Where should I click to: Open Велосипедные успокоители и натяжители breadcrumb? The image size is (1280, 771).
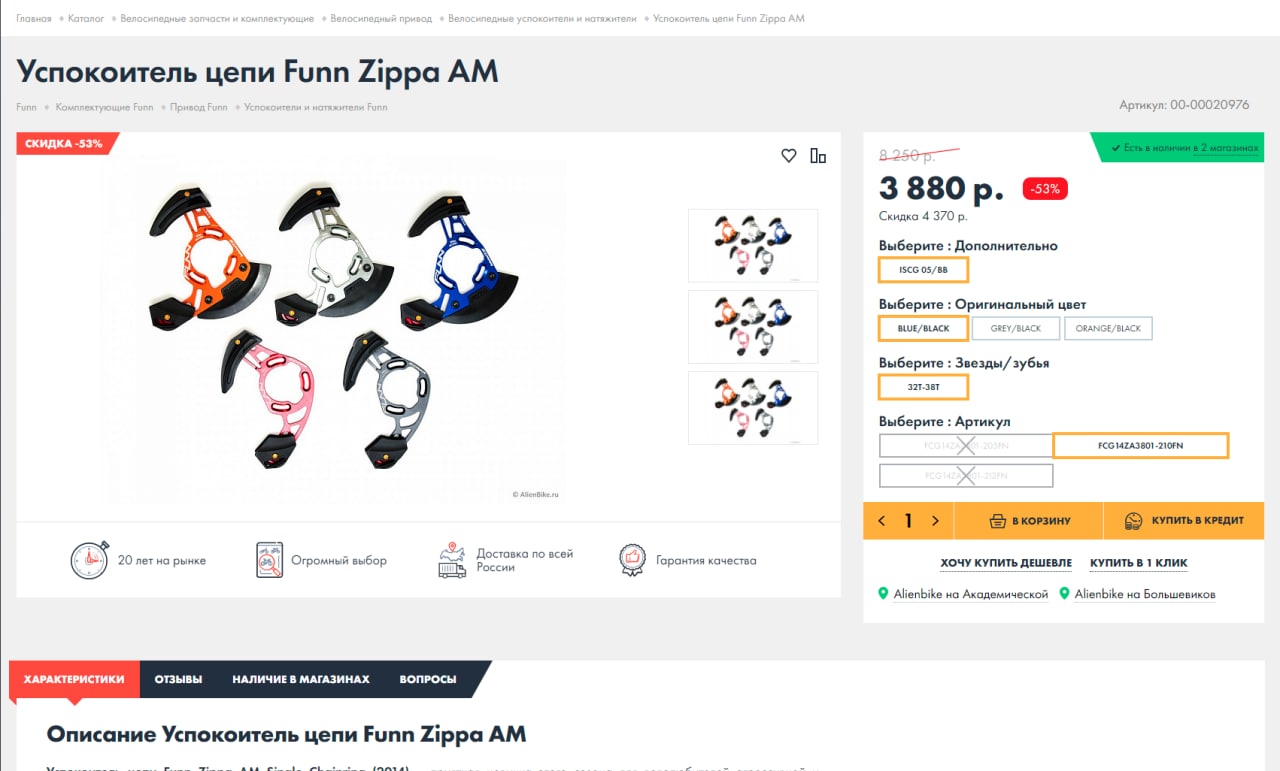[542, 18]
